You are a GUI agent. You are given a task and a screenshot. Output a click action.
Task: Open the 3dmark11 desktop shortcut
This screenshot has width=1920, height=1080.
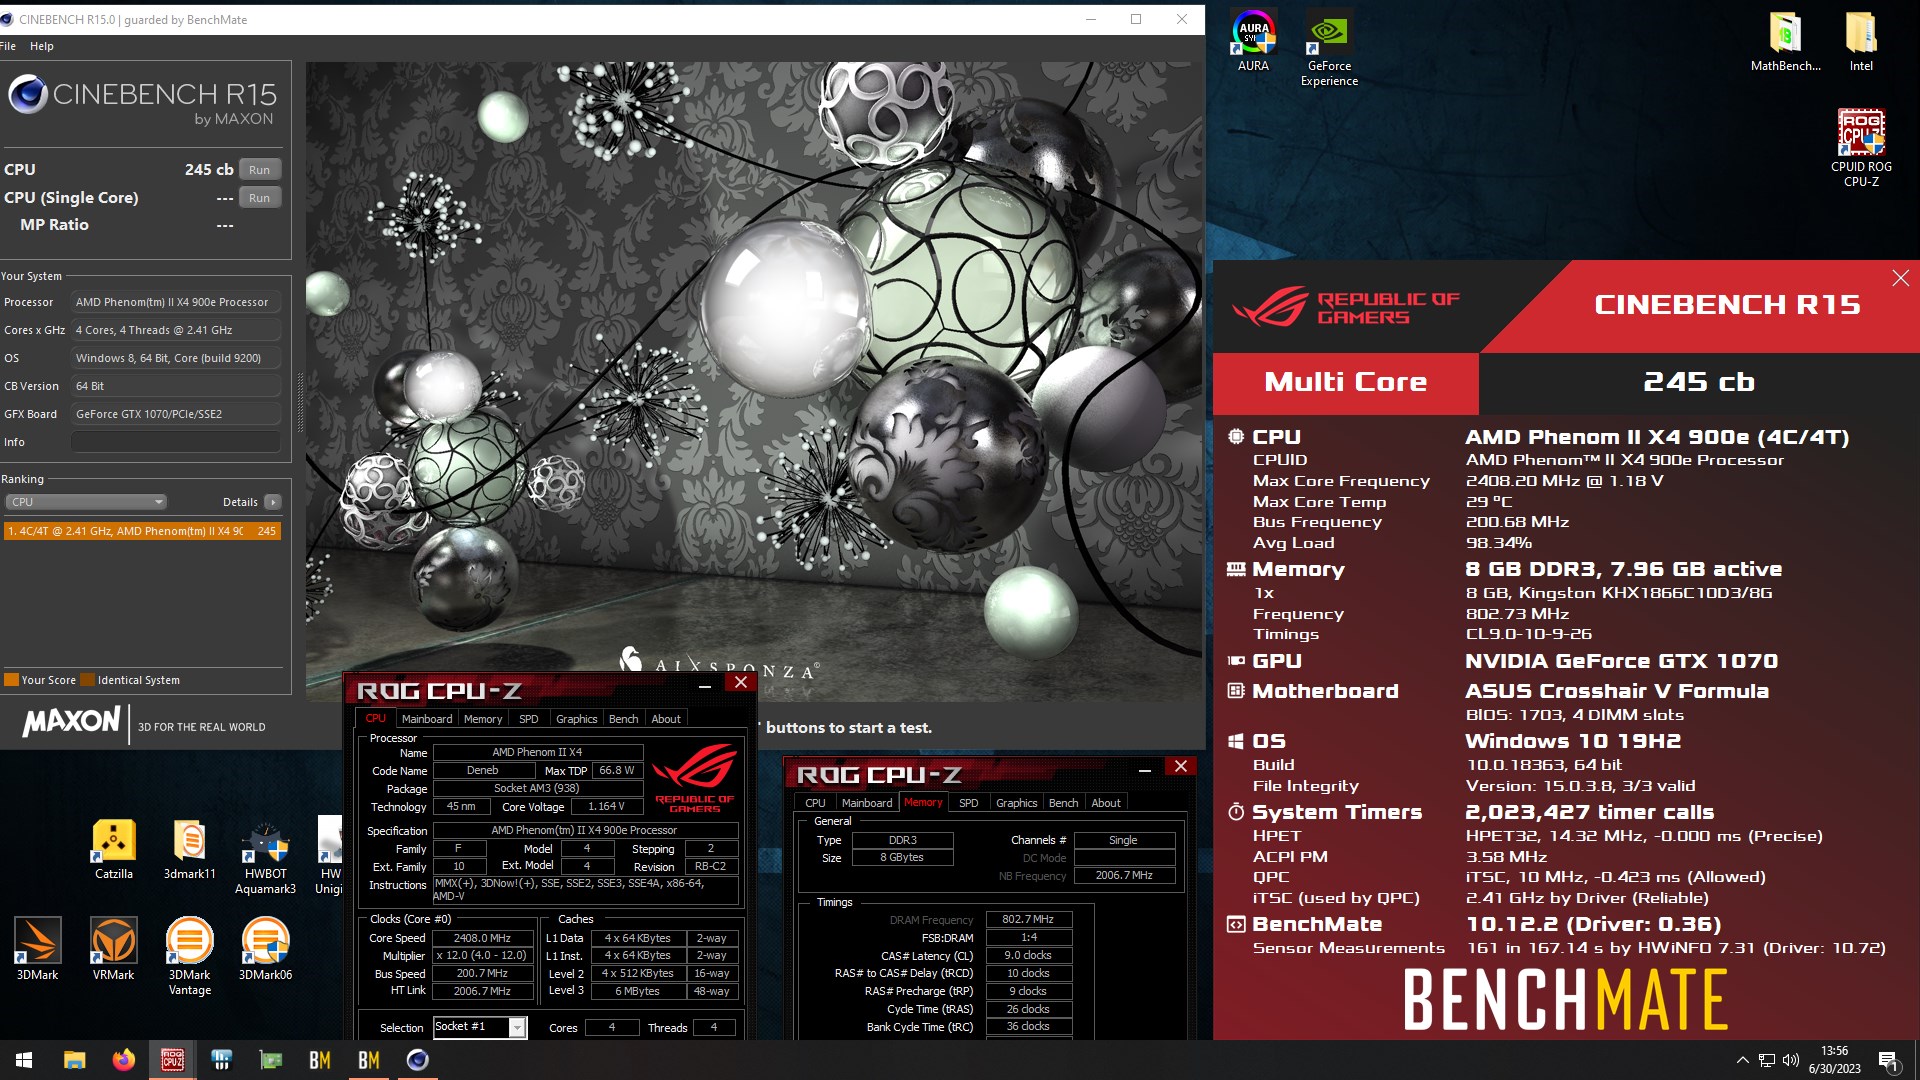click(x=189, y=849)
